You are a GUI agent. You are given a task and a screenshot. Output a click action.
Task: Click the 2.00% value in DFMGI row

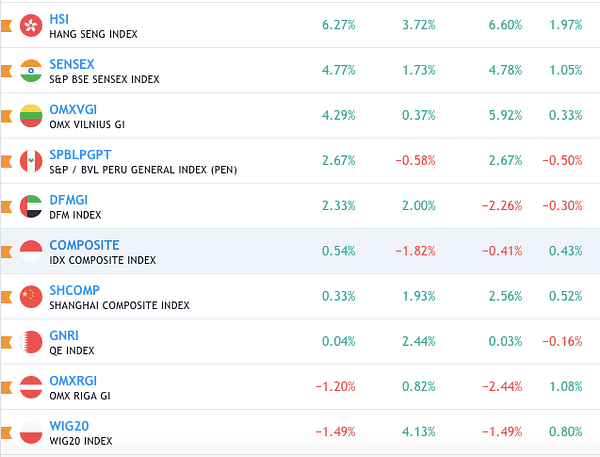(x=419, y=206)
